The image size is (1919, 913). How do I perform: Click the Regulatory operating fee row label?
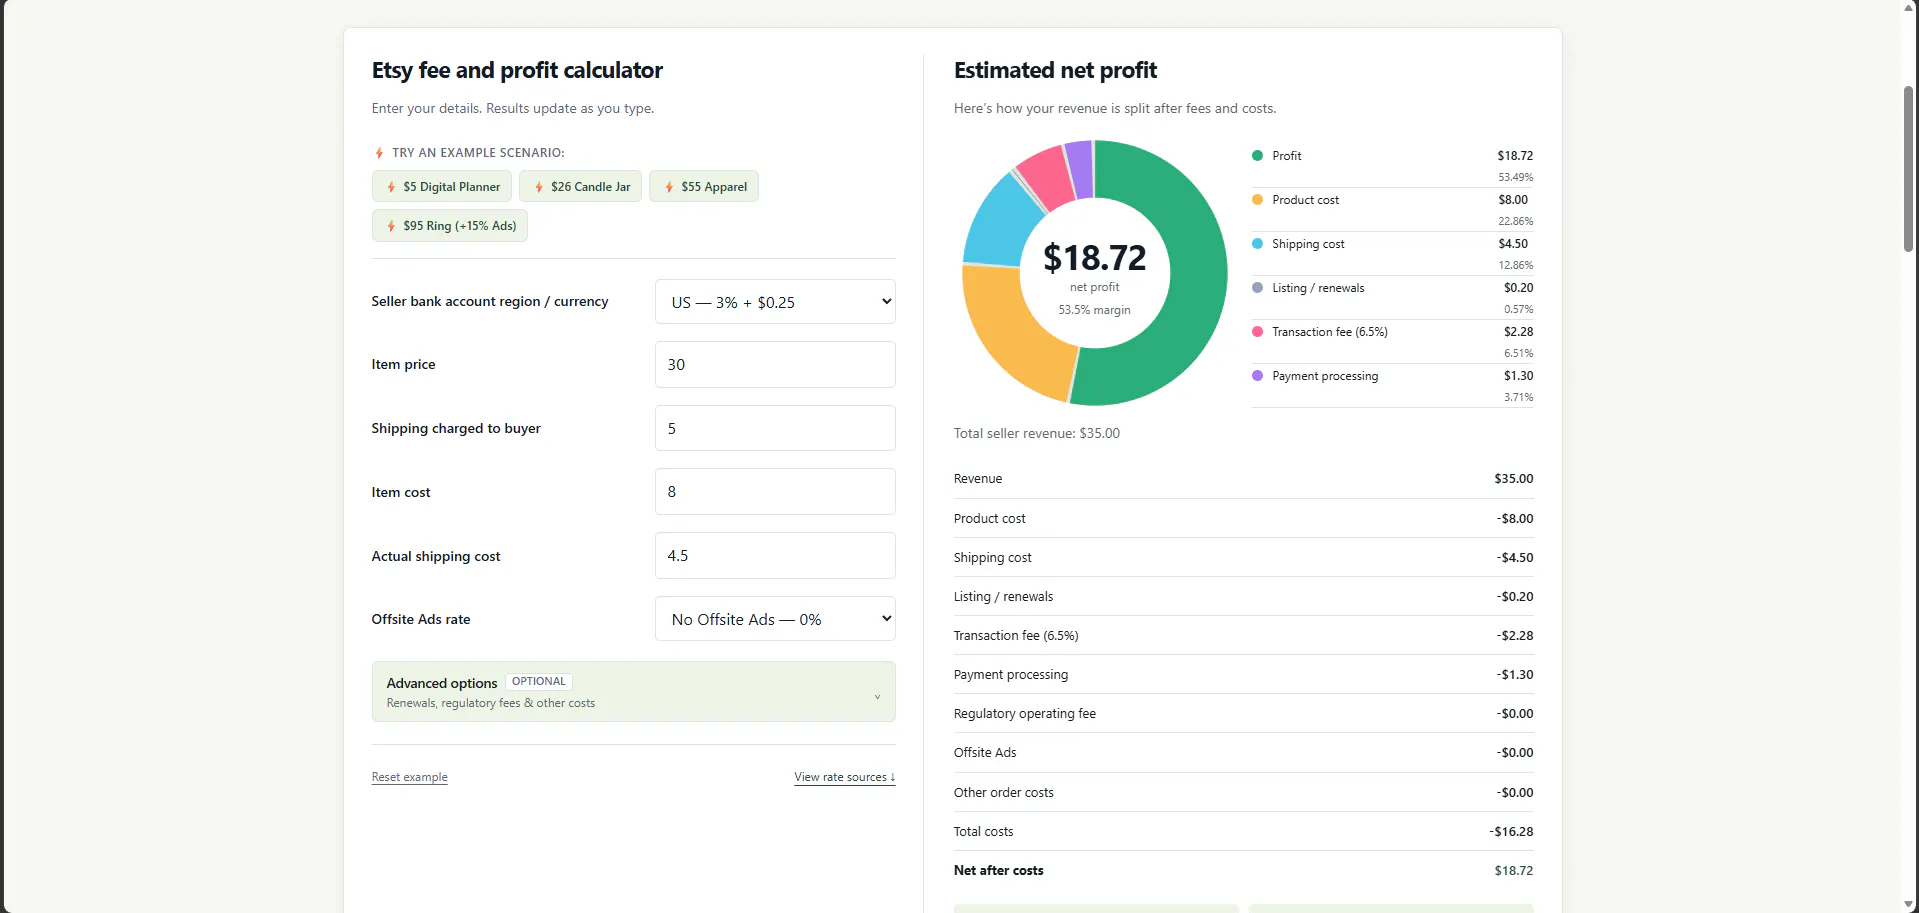pyautogui.click(x=1024, y=714)
